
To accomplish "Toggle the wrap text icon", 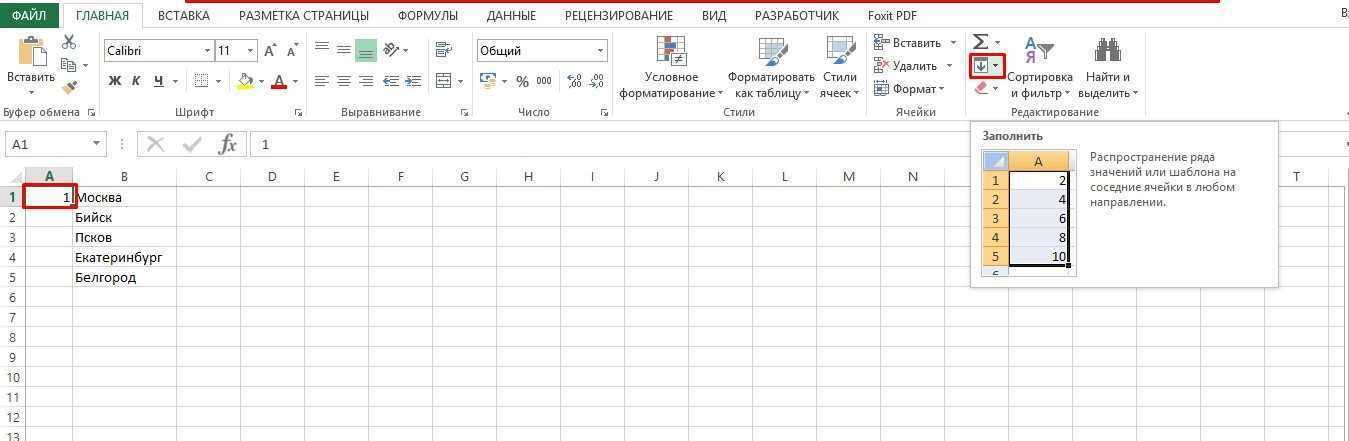I will (x=443, y=49).
